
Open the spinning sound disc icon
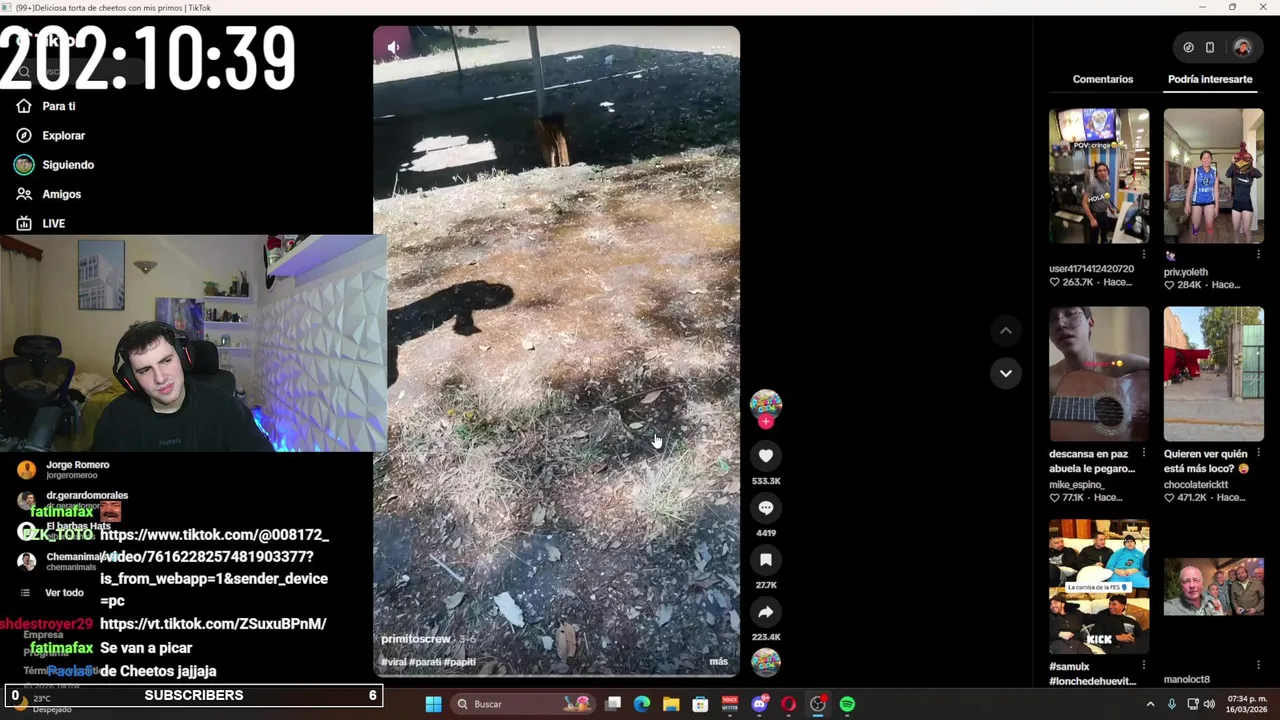click(x=766, y=661)
